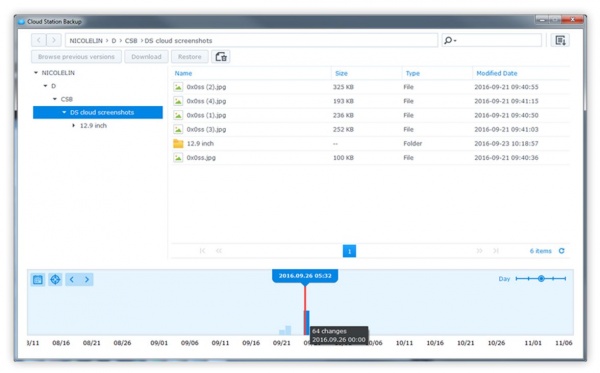Click image icon of 0x0ss.jpg

click(x=178, y=158)
